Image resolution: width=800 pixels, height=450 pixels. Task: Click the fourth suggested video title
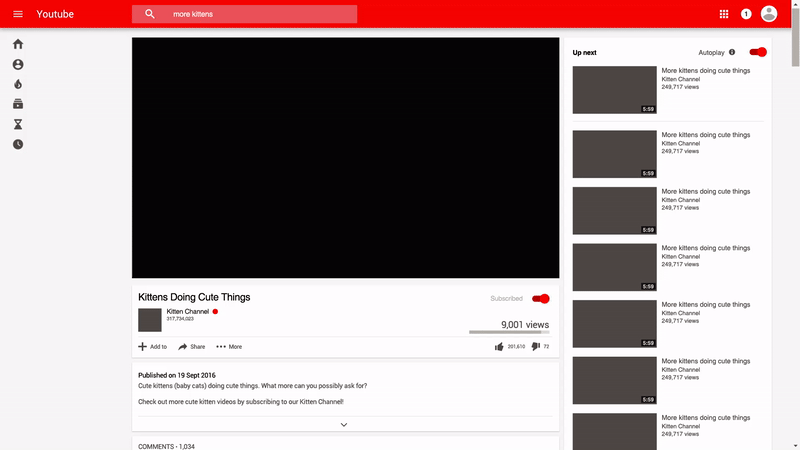[x=706, y=248]
